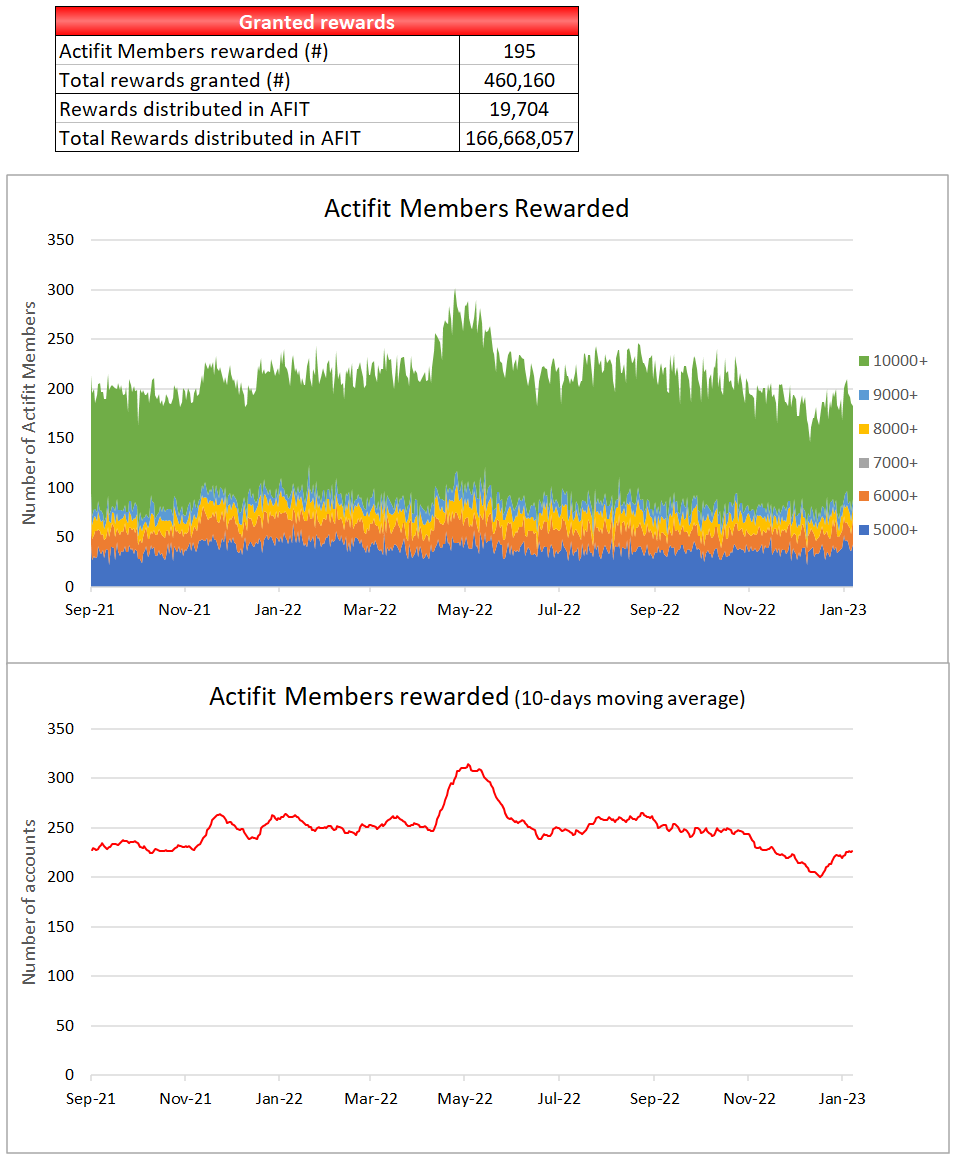Image resolution: width=957 pixels, height=1167 pixels.
Task: Click the yellow 8000+ legend swatch
Action: [x=864, y=429]
